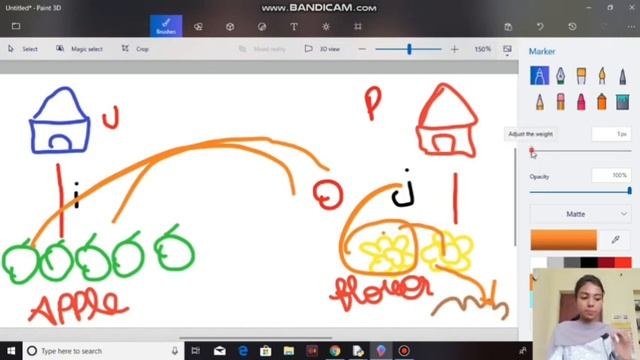Click the Opacity value field
The width and height of the screenshot is (640, 360).
point(611,175)
